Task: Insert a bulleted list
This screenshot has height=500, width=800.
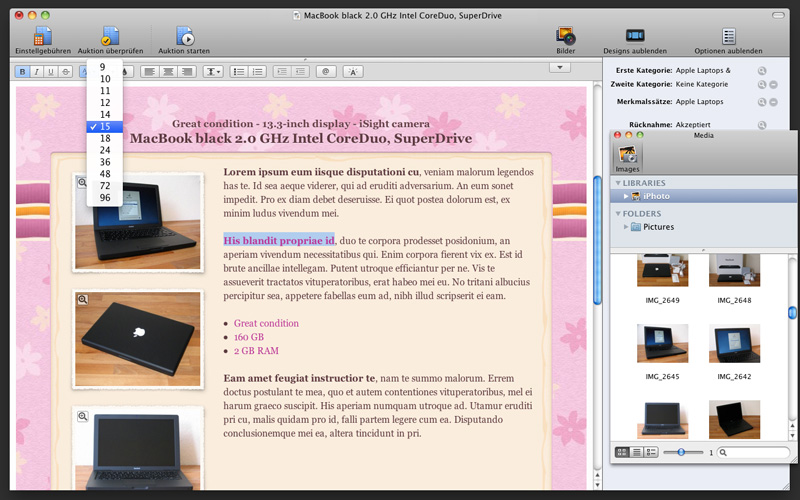Action: 239,72
